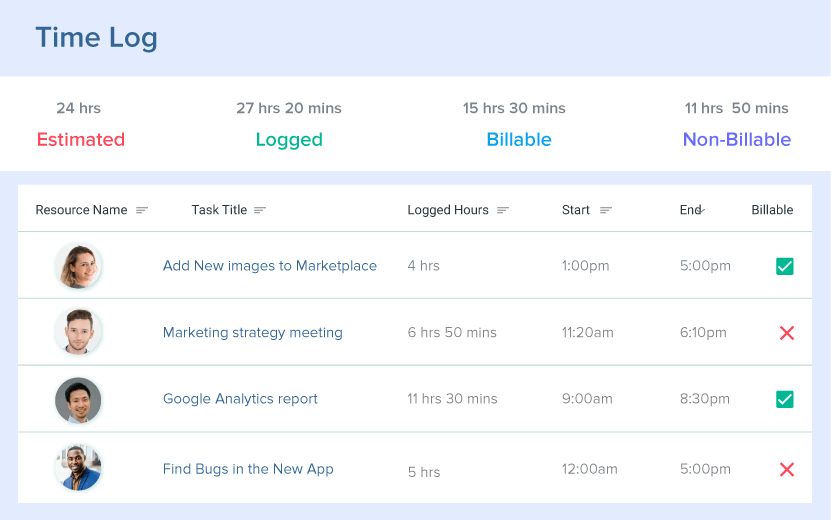The image size is (831, 520).
Task: Expand the End column sort arrow
Action: coord(701,210)
